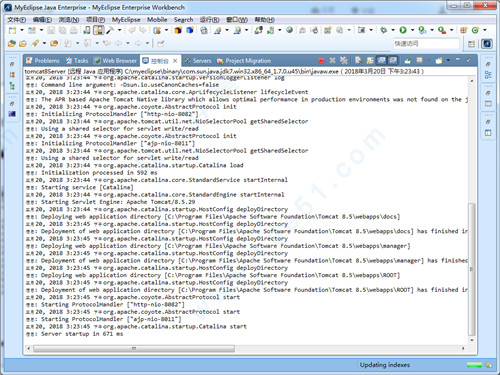This screenshot has width=500, height=375.
Task: Click the console vertical scrollbar thumb
Action: [x=471, y=269]
